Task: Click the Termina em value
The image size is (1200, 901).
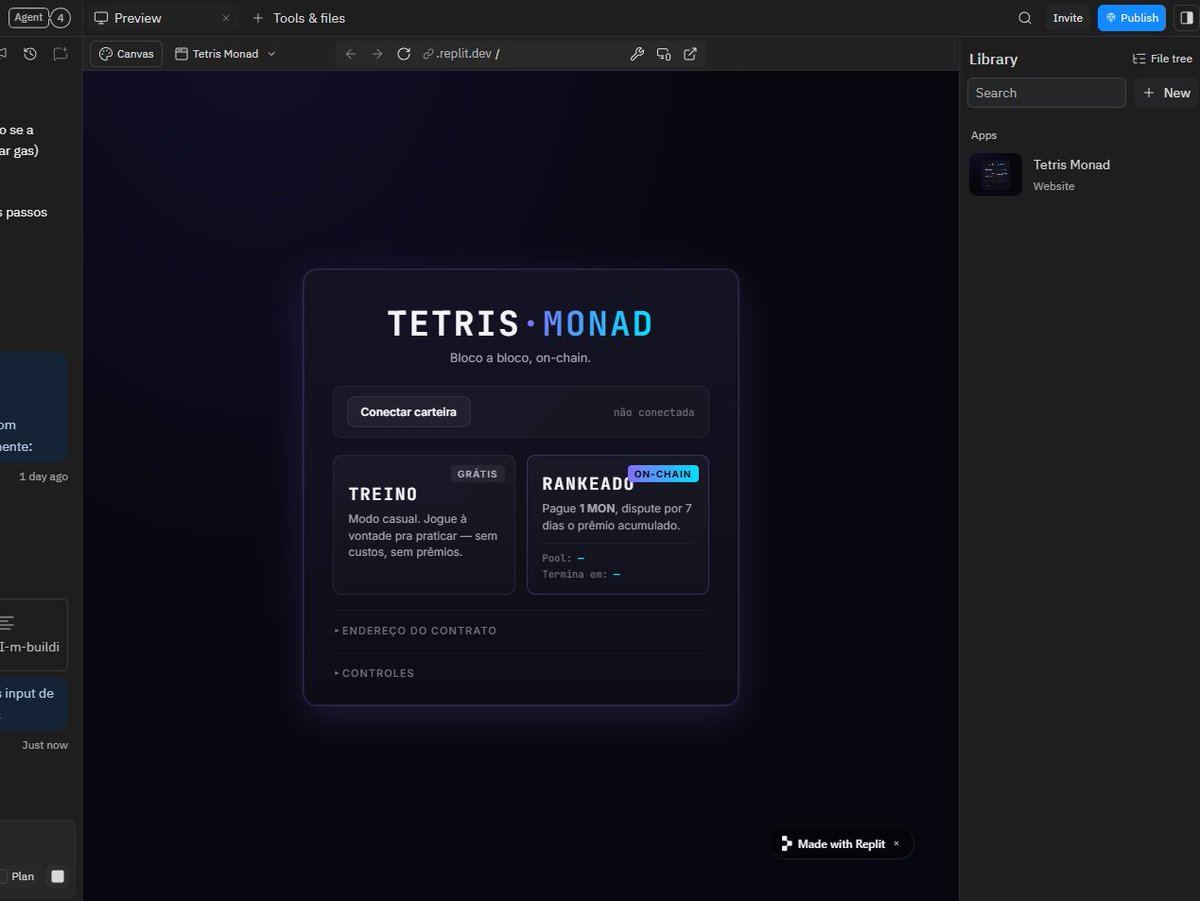Action: click(616, 574)
